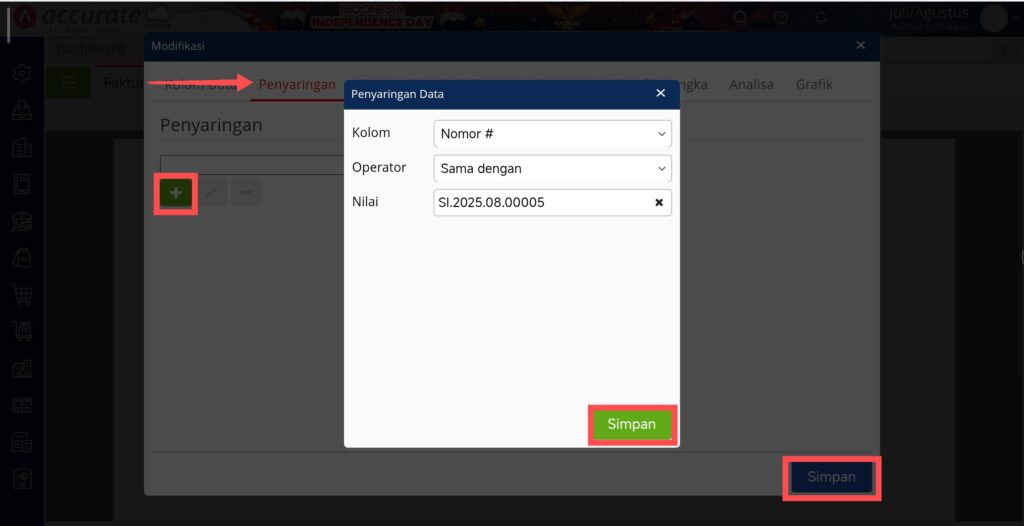The height and width of the screenshot is (526, 1024).
Task: Open the shopping cart sidebar icon
Action: [x=22, y=295]
